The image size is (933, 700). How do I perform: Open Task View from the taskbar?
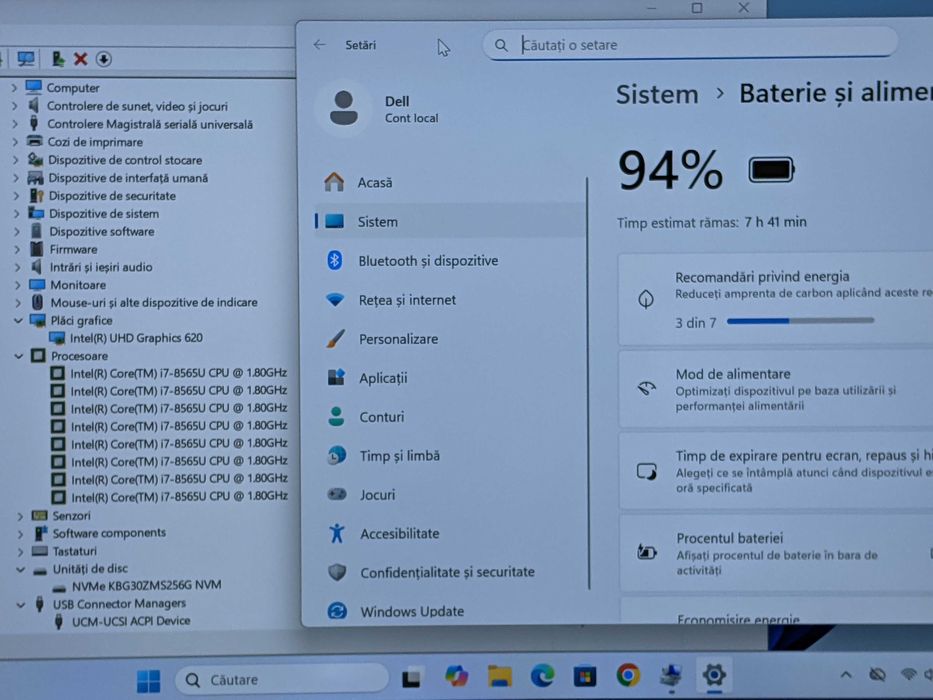[x=412, y=678]
